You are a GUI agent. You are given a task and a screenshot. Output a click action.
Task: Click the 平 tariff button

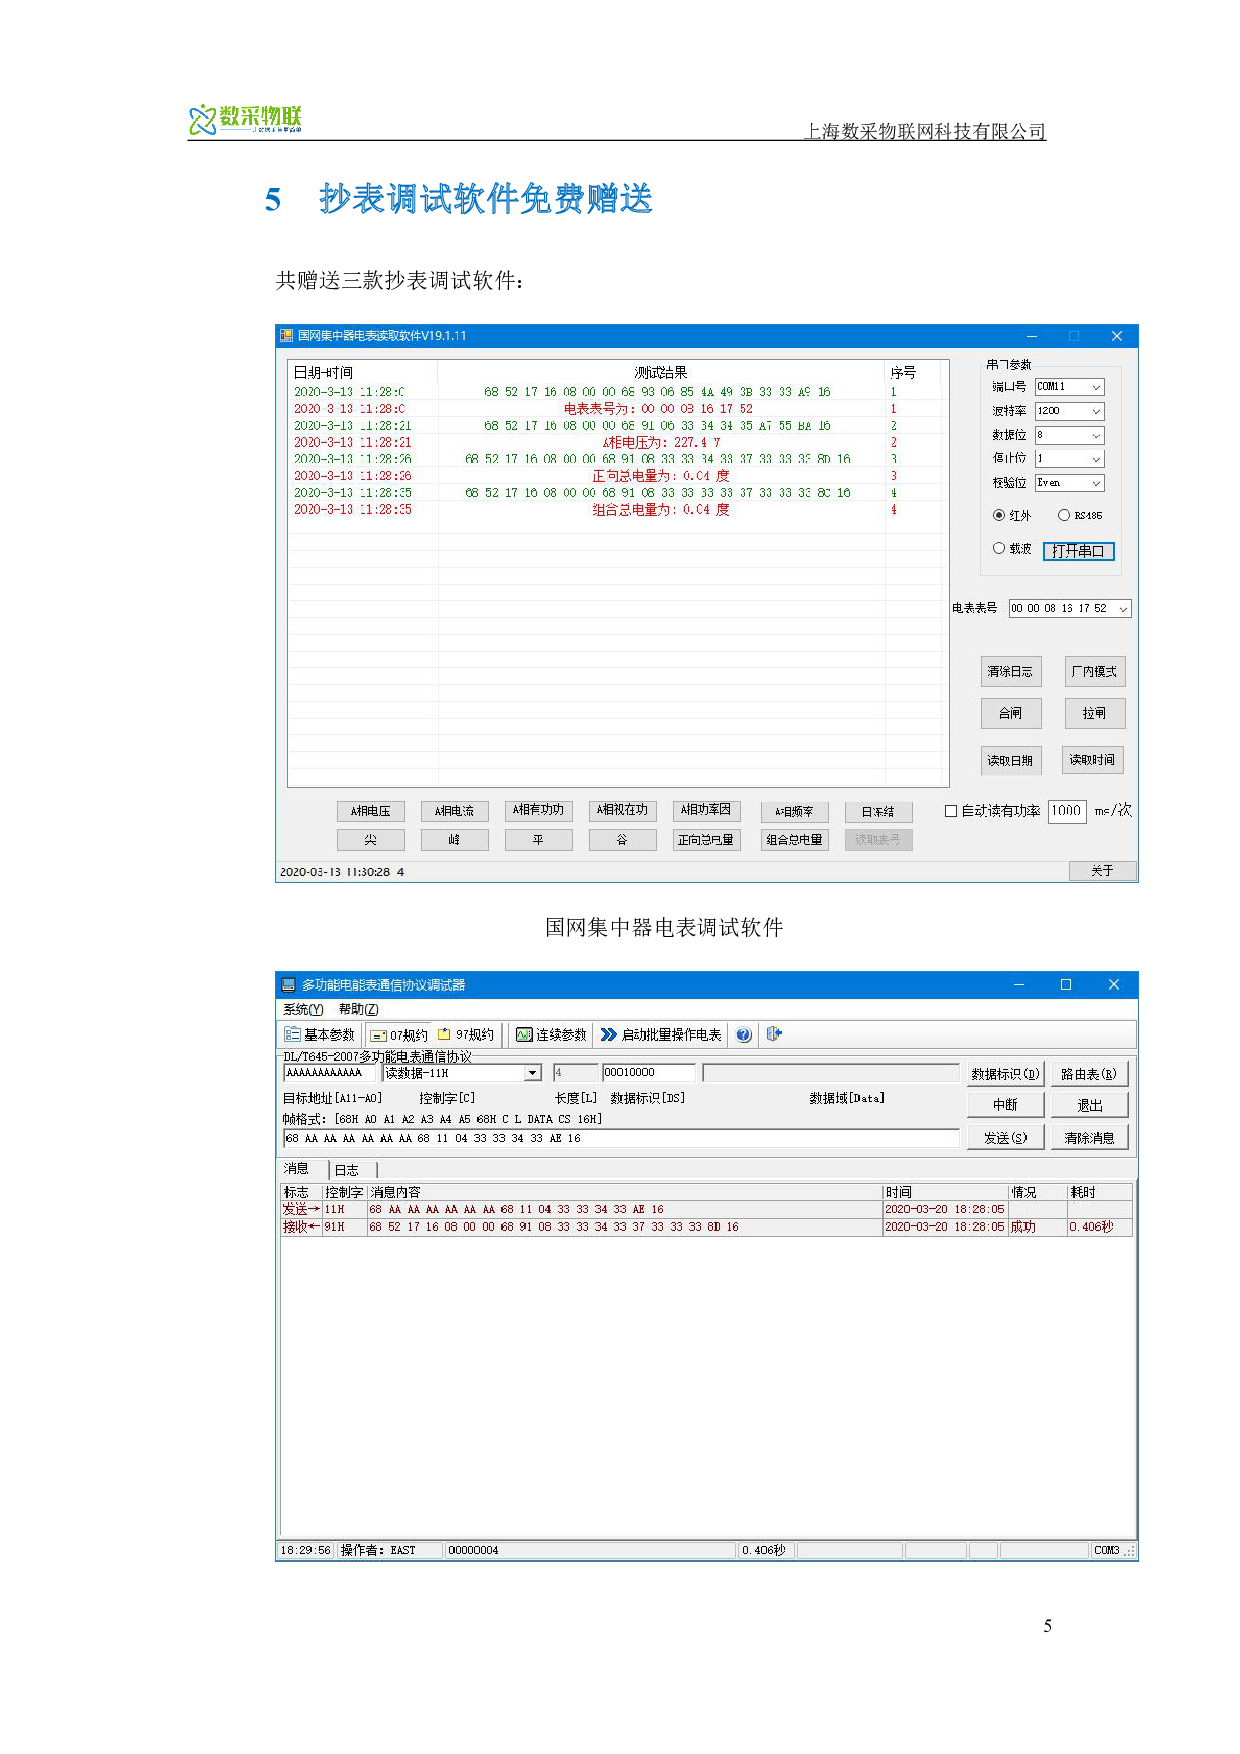pos(538,840)
